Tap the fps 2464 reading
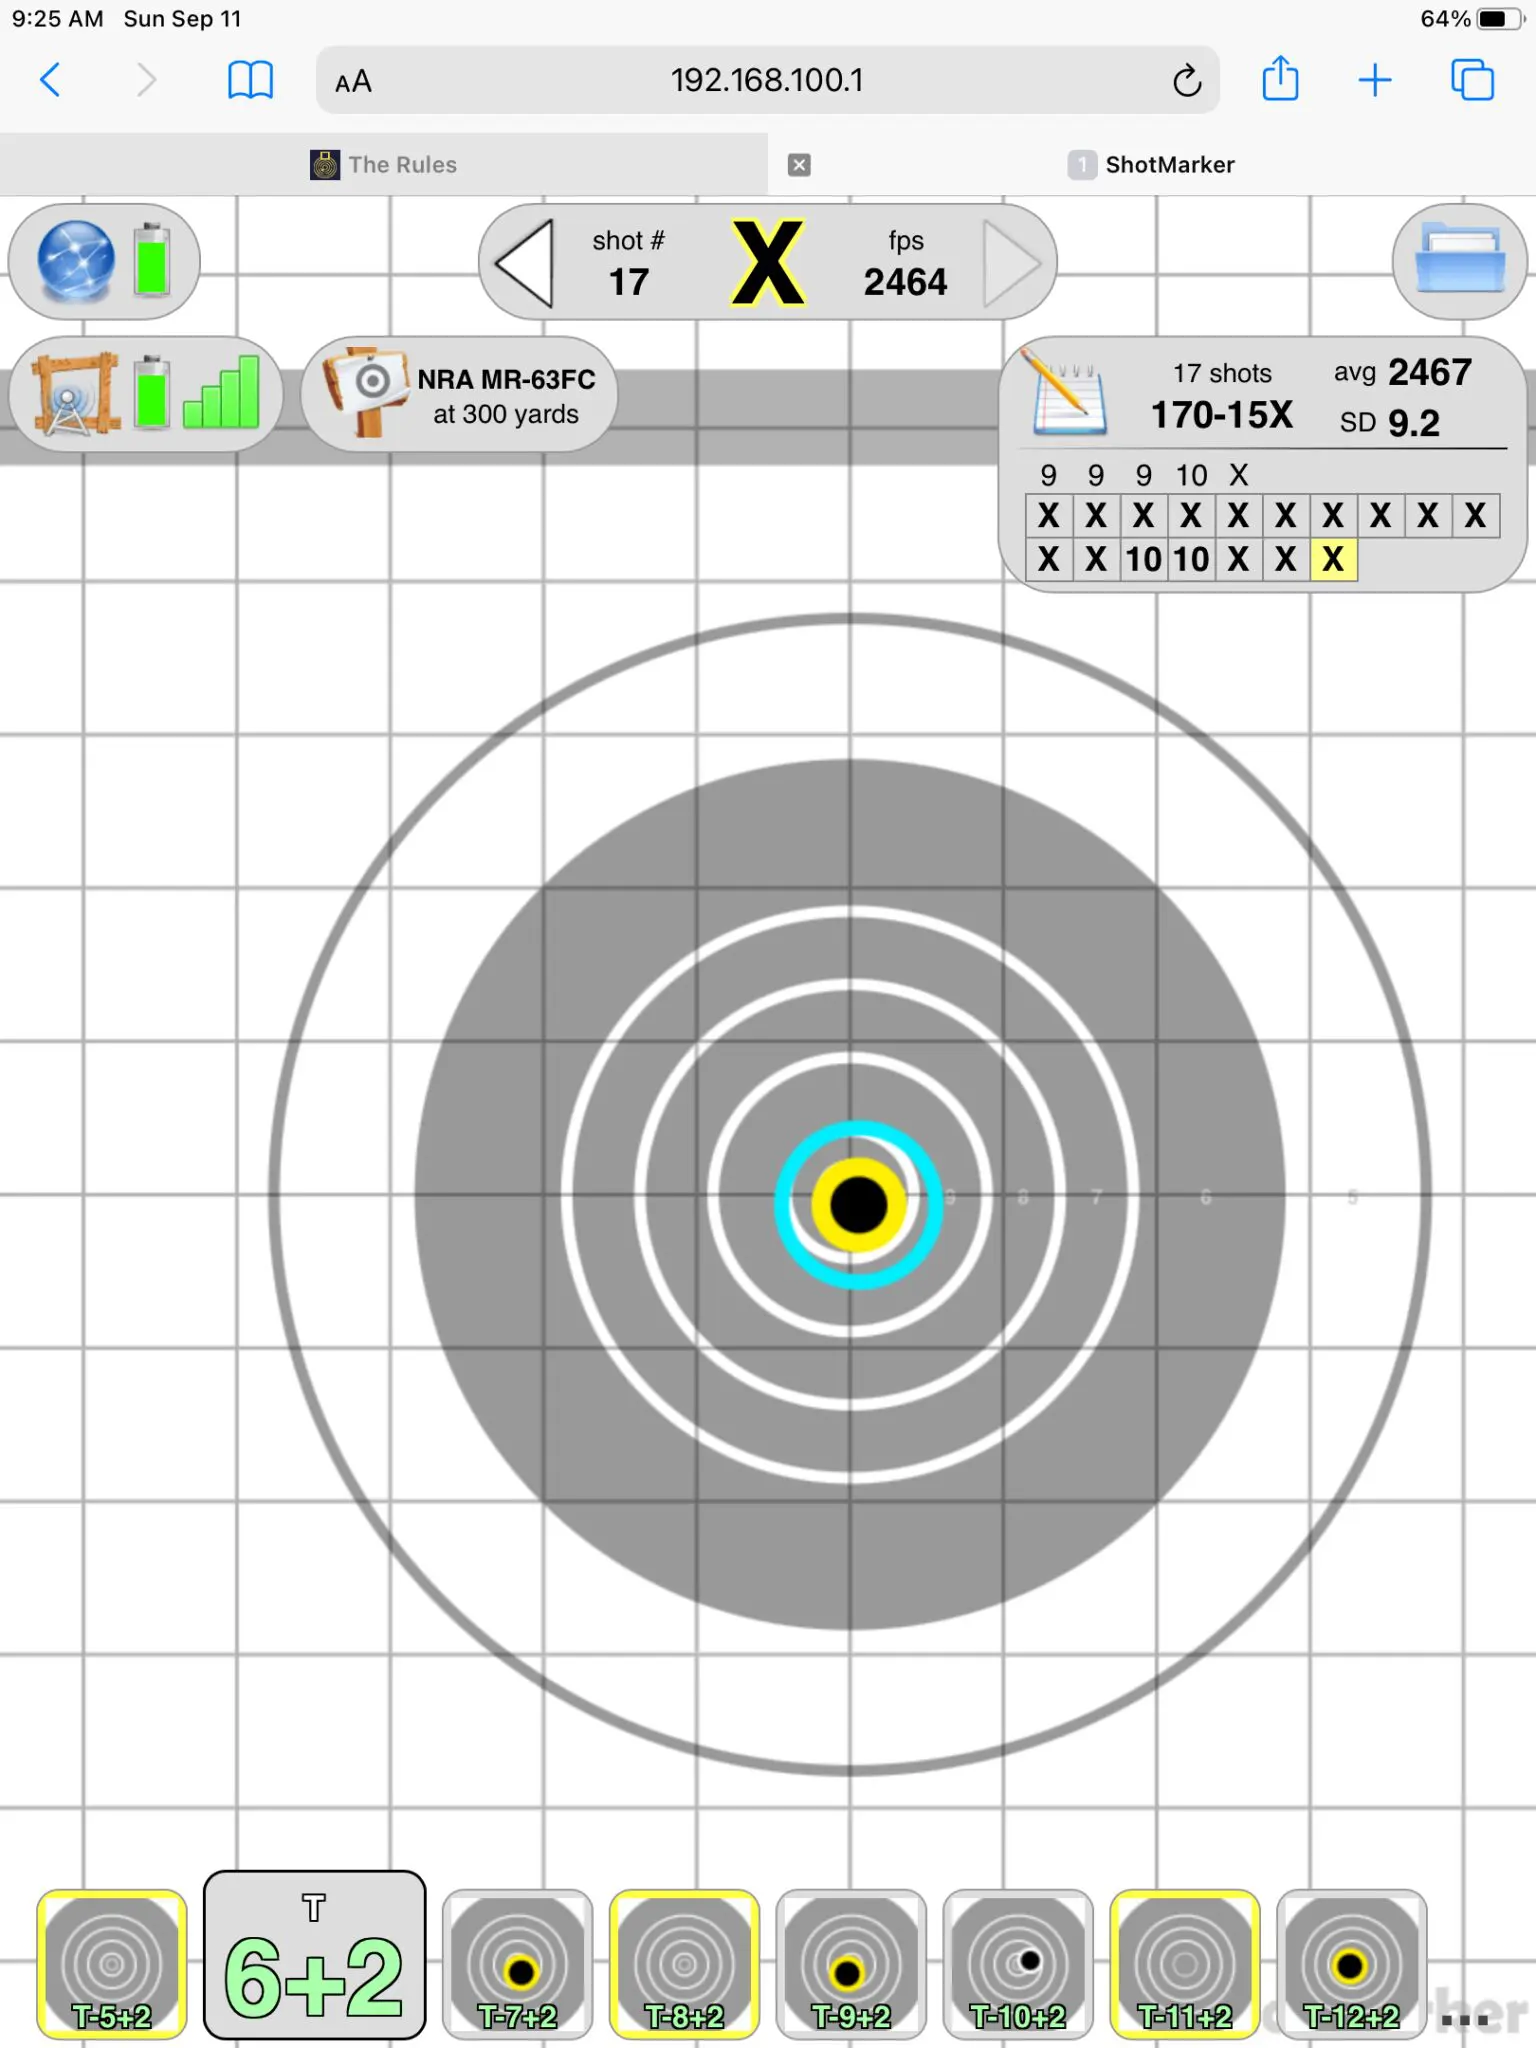Image resolution: width=1536 pixels, height=2048 pixels. tap(905, 264)
